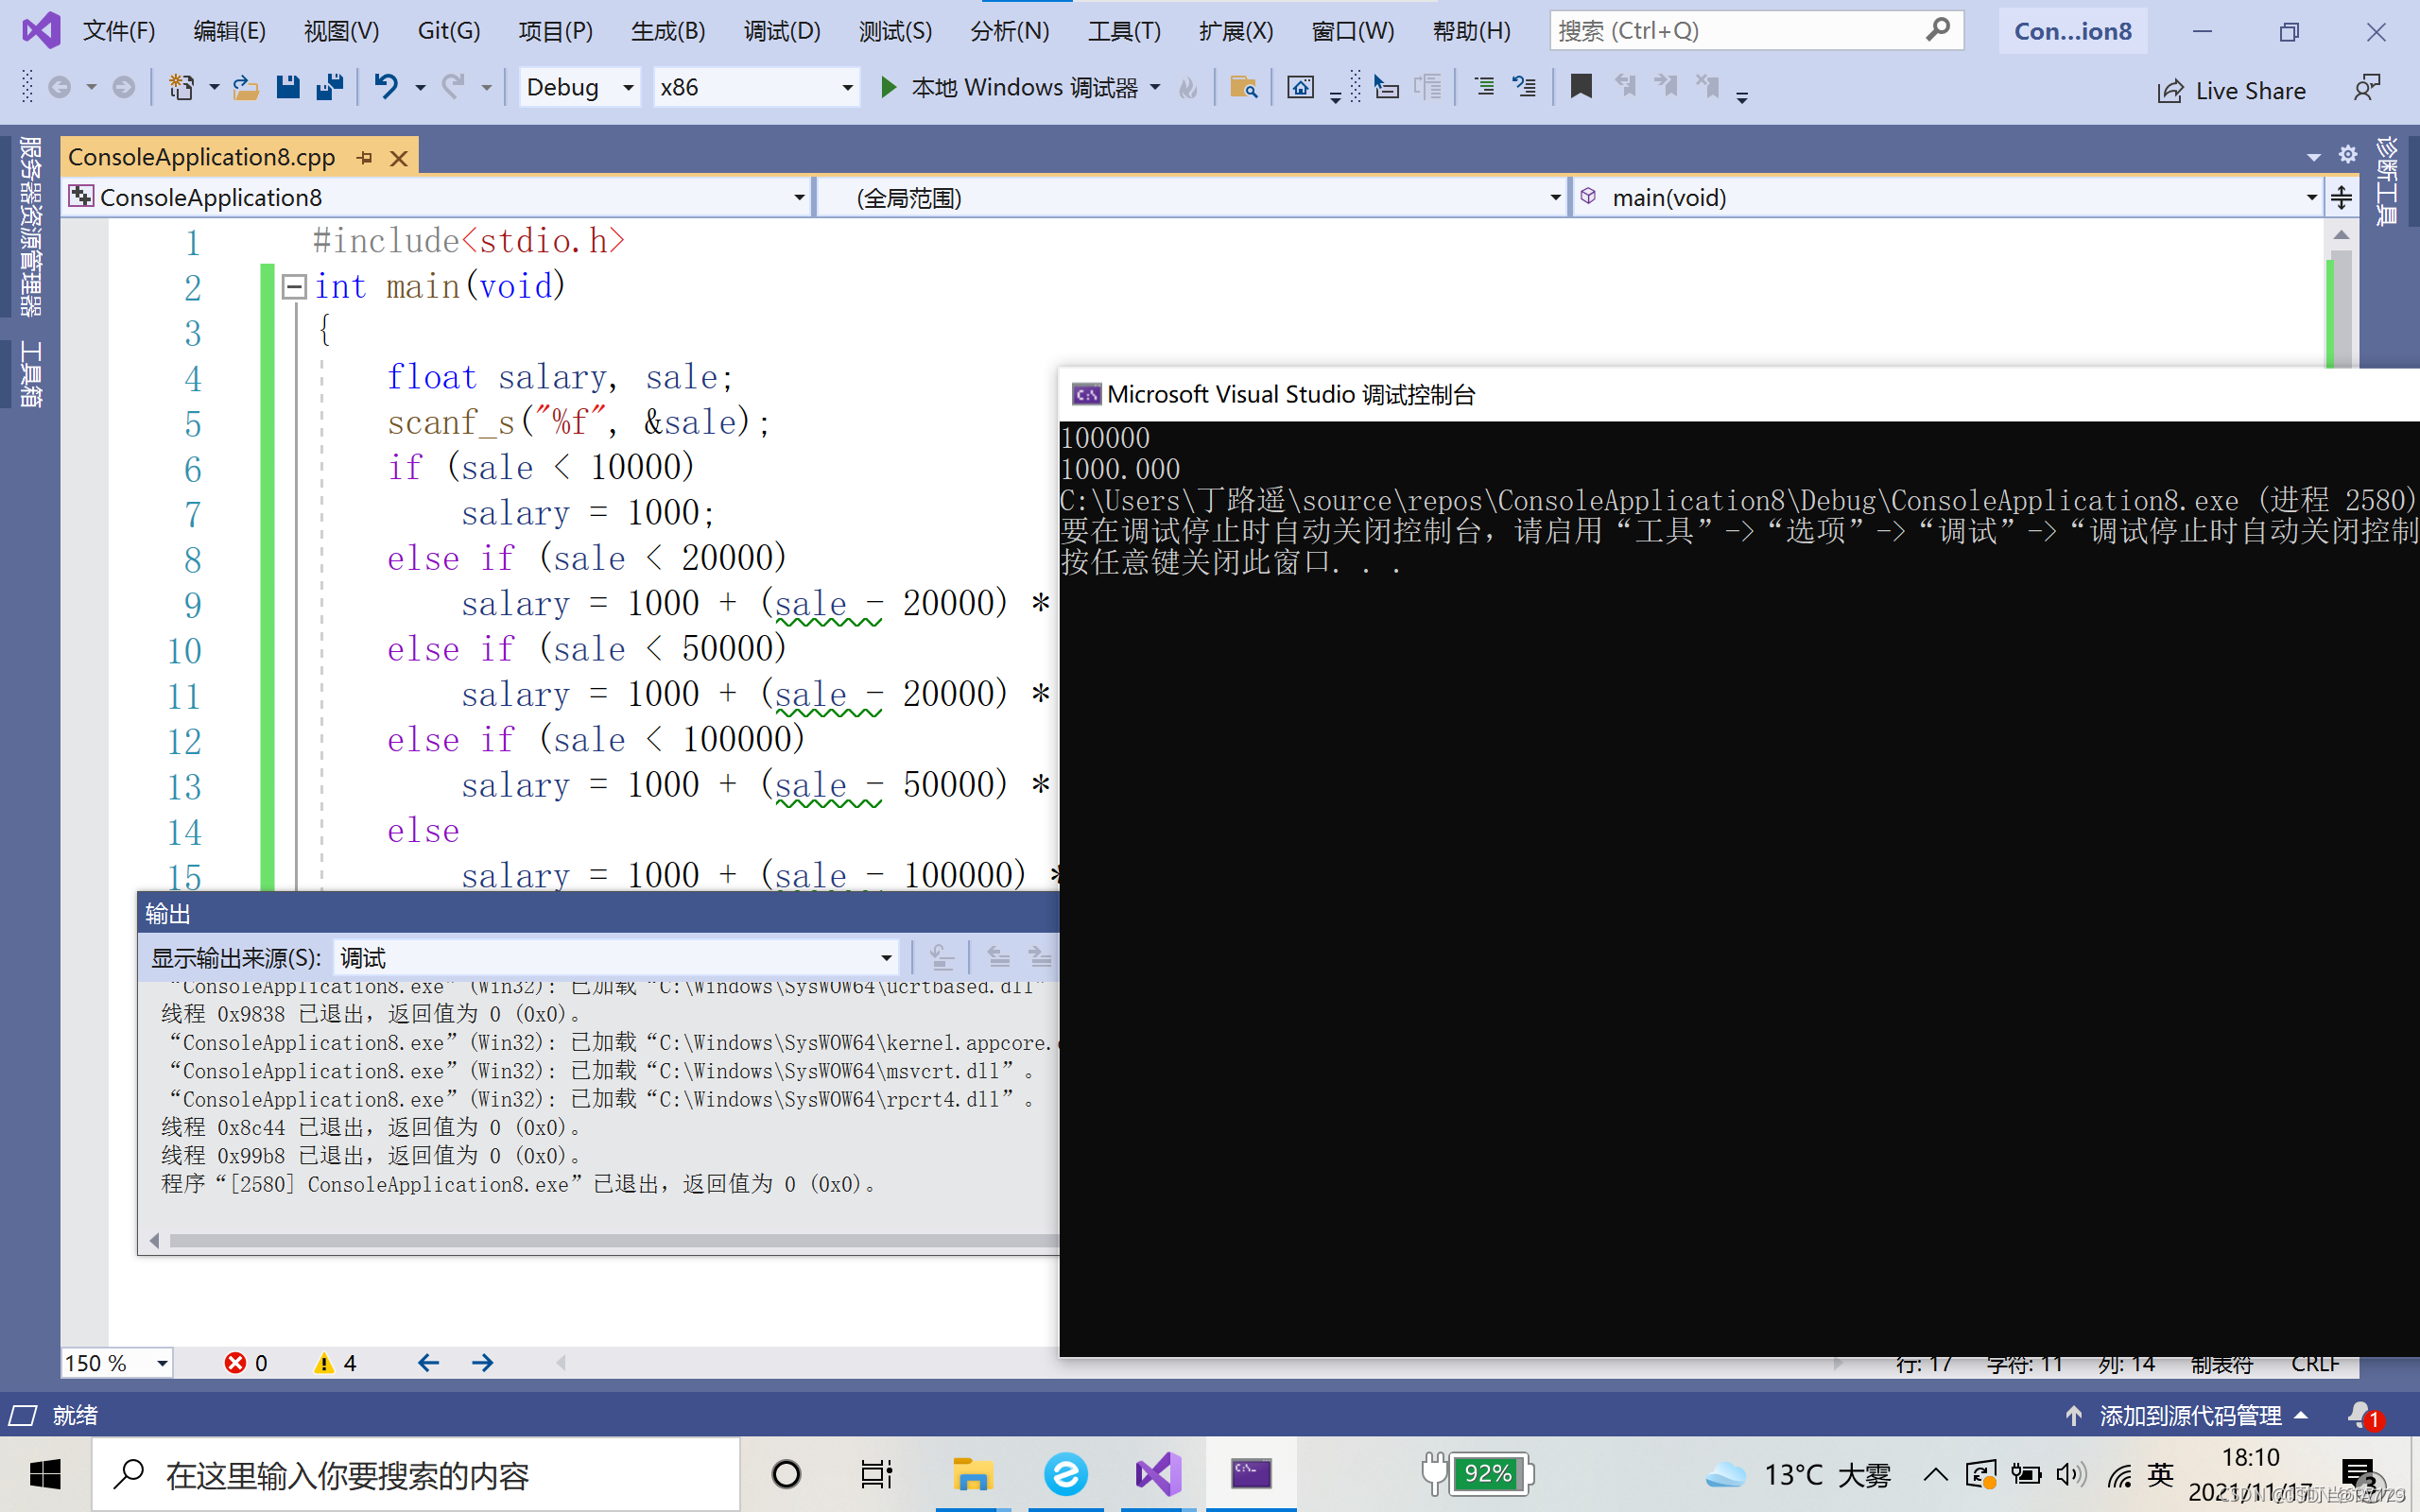Click the Find in Files icon

point(1242,88)
